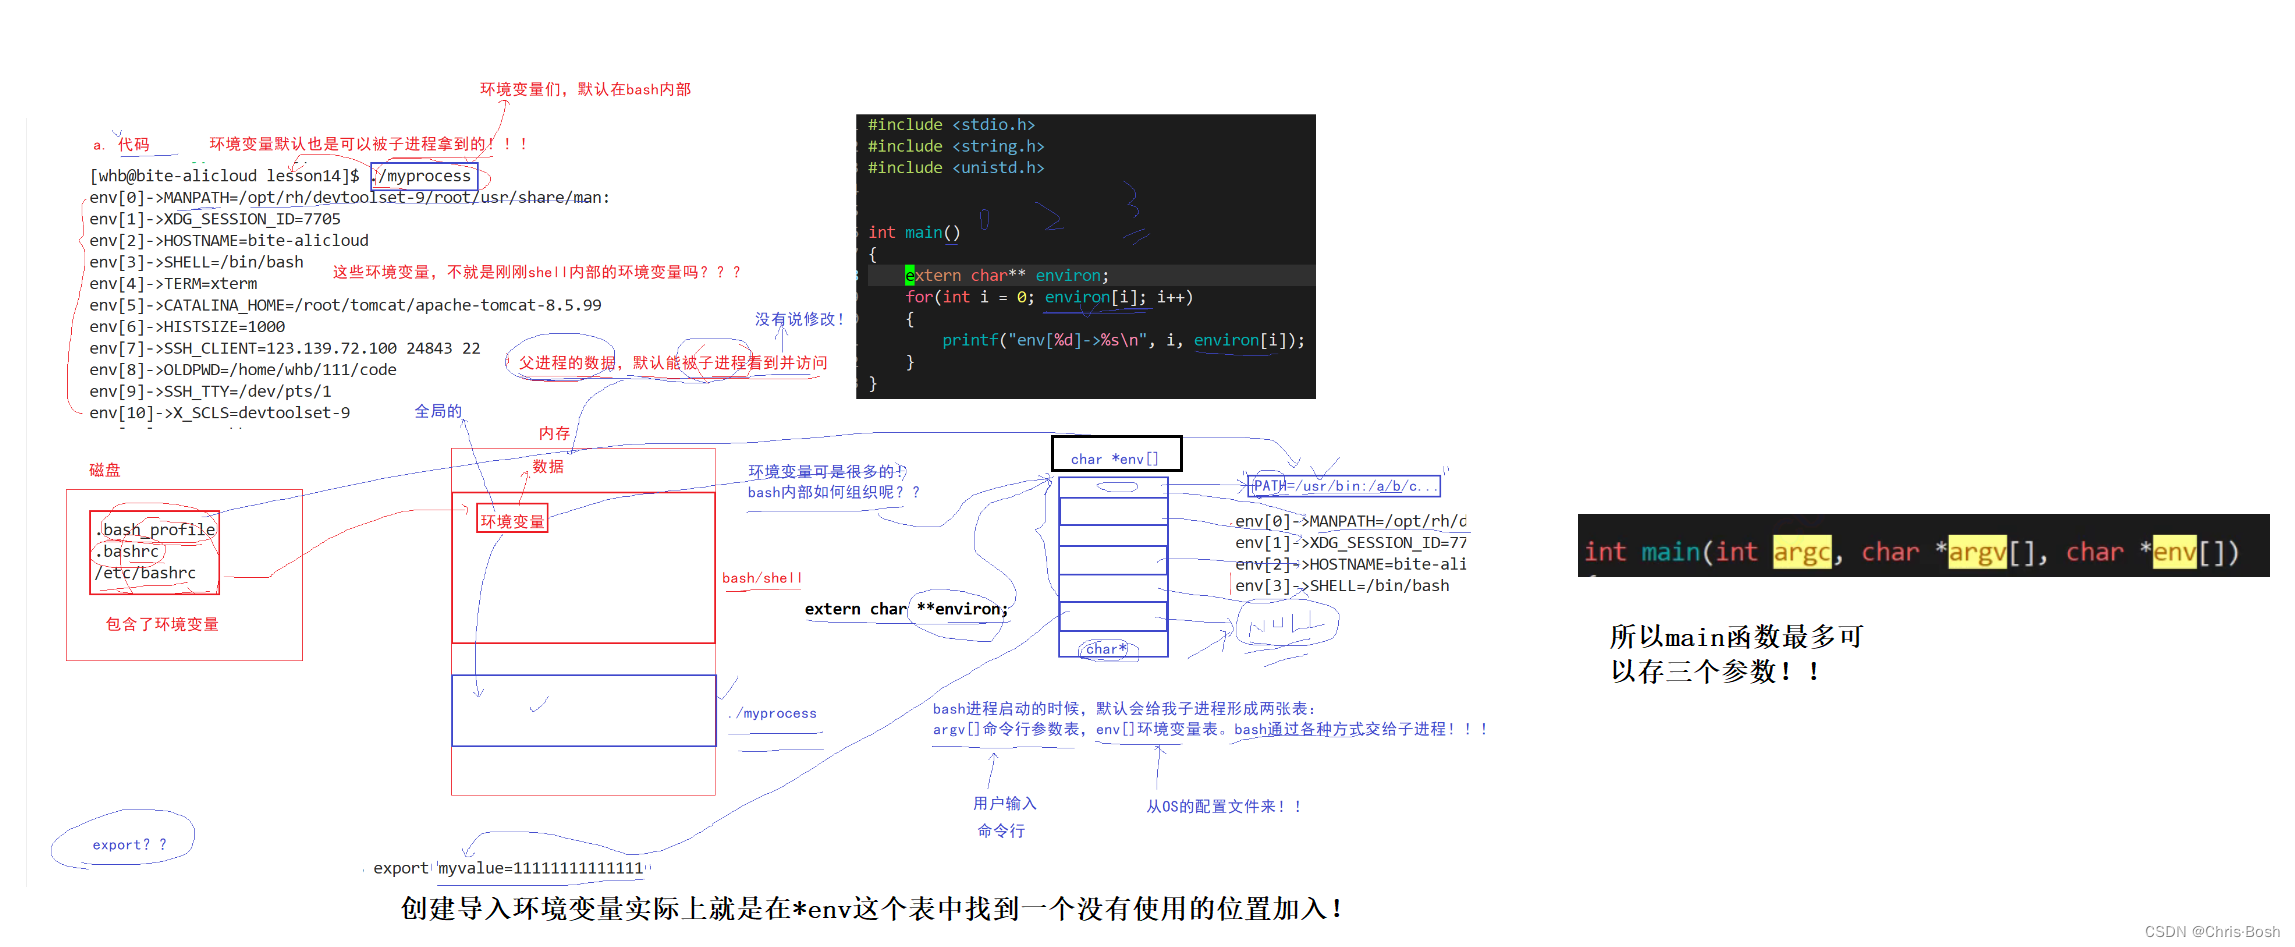Viewport: 2295px width, 947px height.
Task: Click the '#include <string.h>' code line
Action: [x=956, y=147]
